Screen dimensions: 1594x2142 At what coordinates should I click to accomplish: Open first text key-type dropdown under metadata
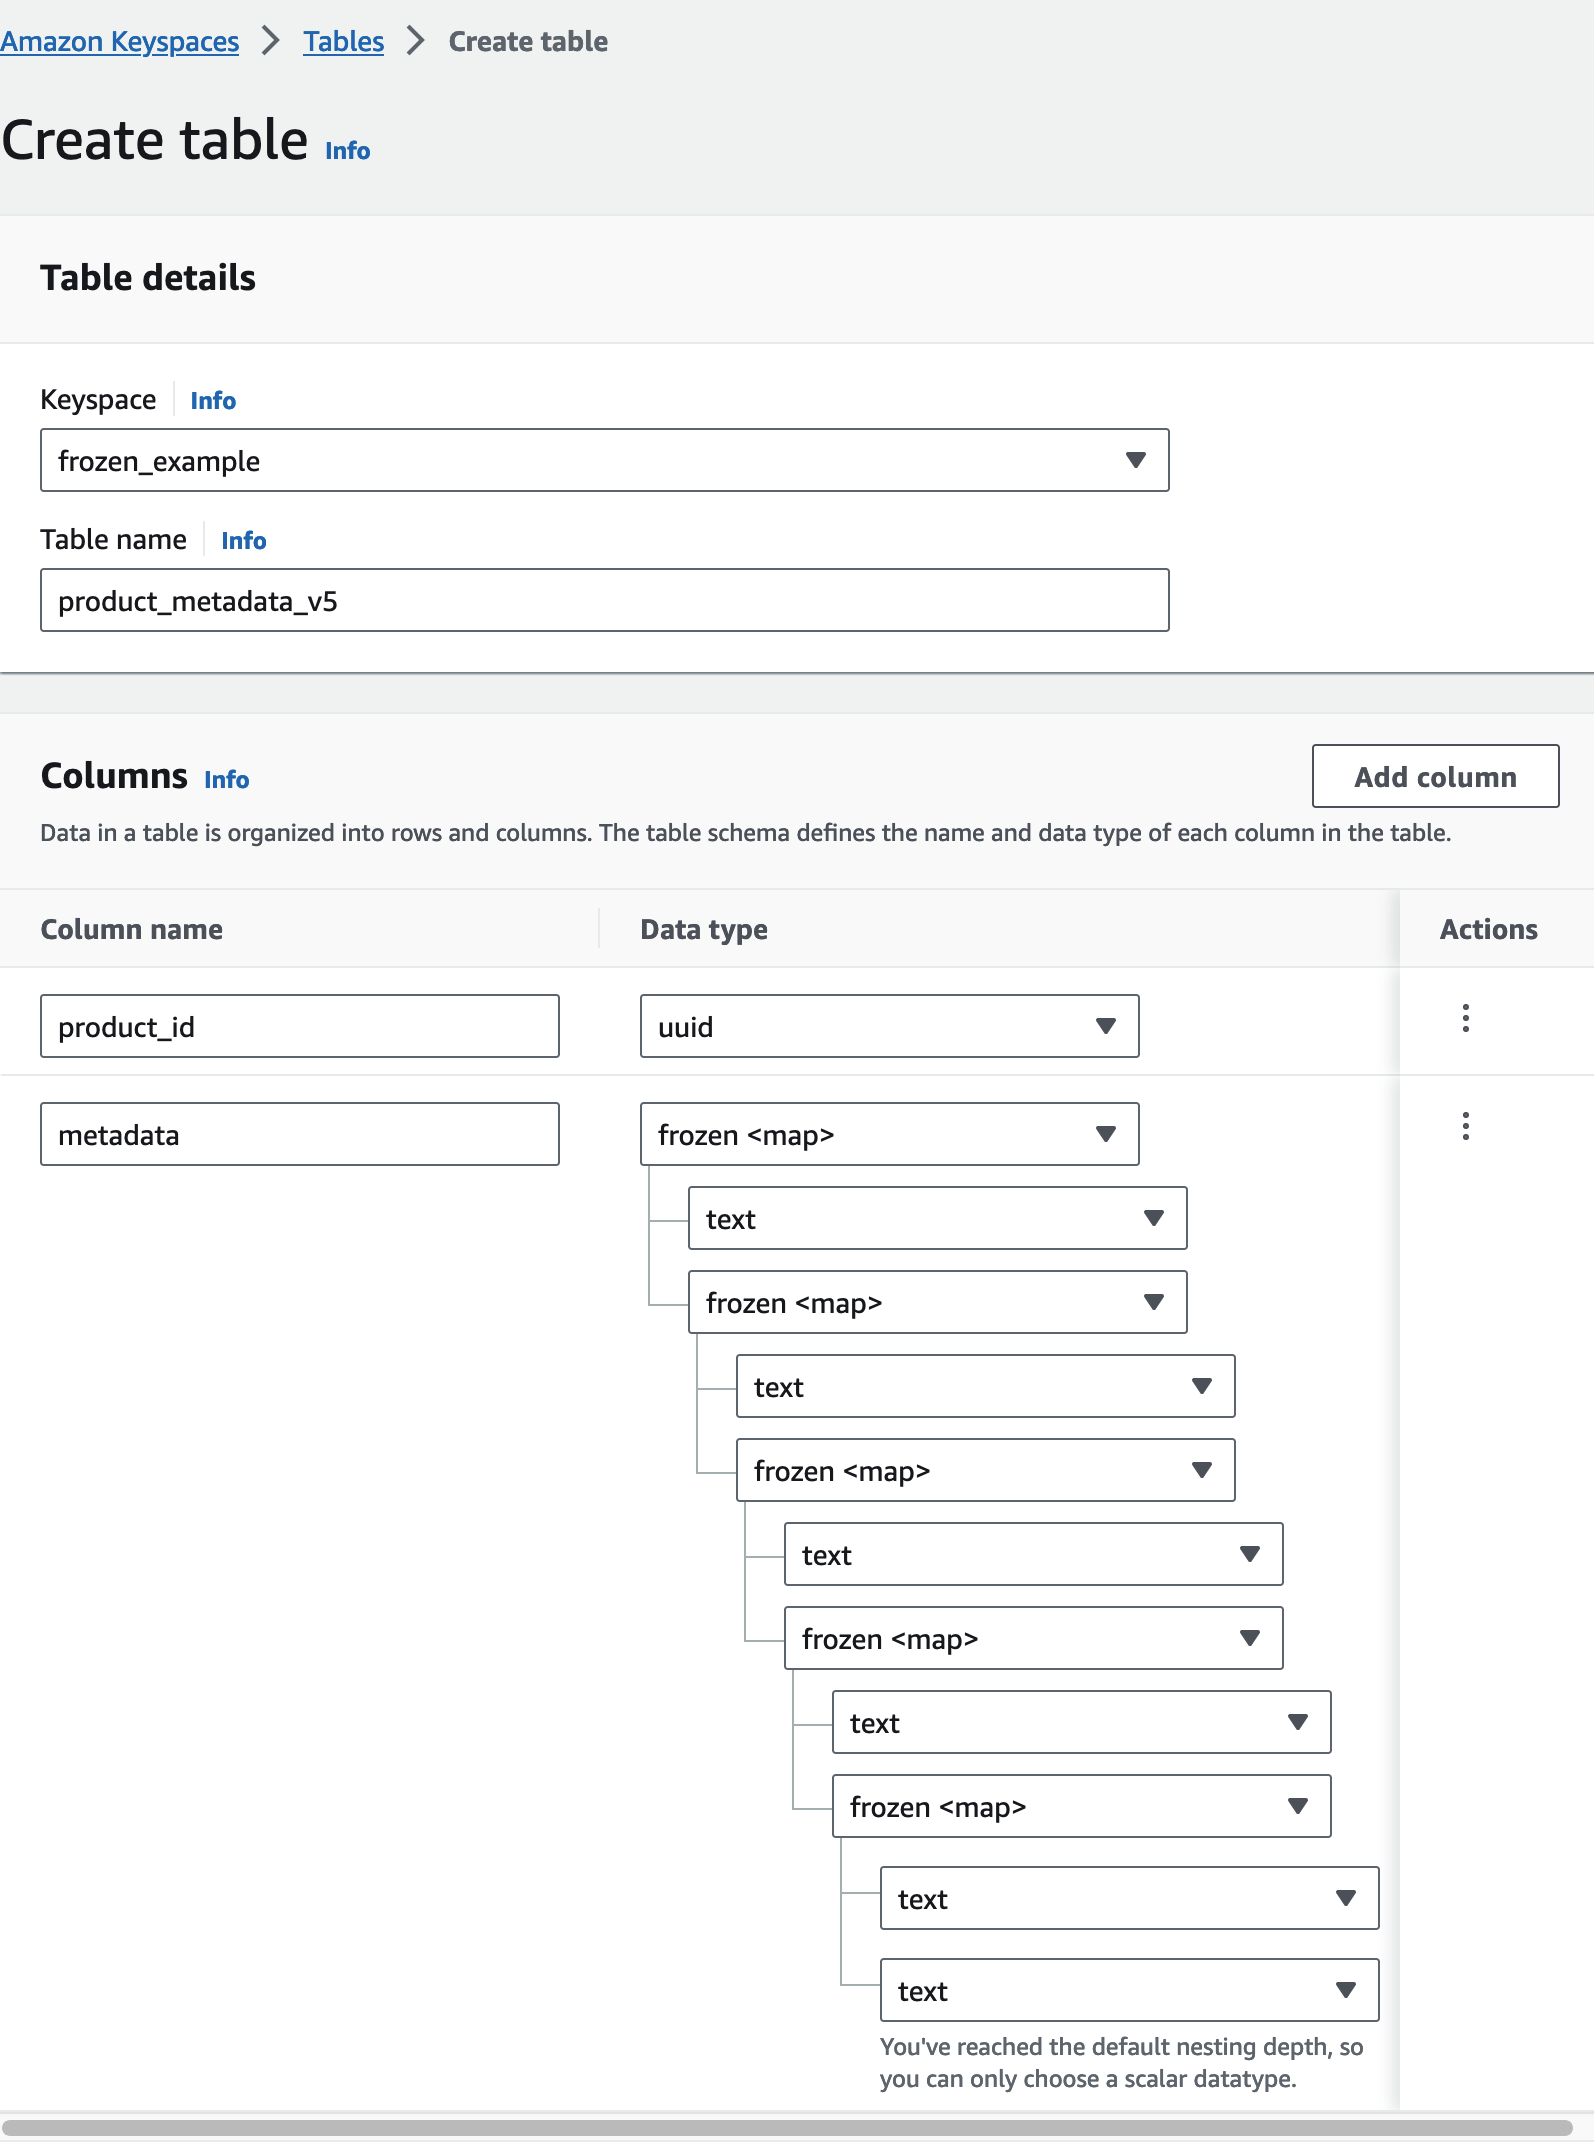pos(937,1219)
